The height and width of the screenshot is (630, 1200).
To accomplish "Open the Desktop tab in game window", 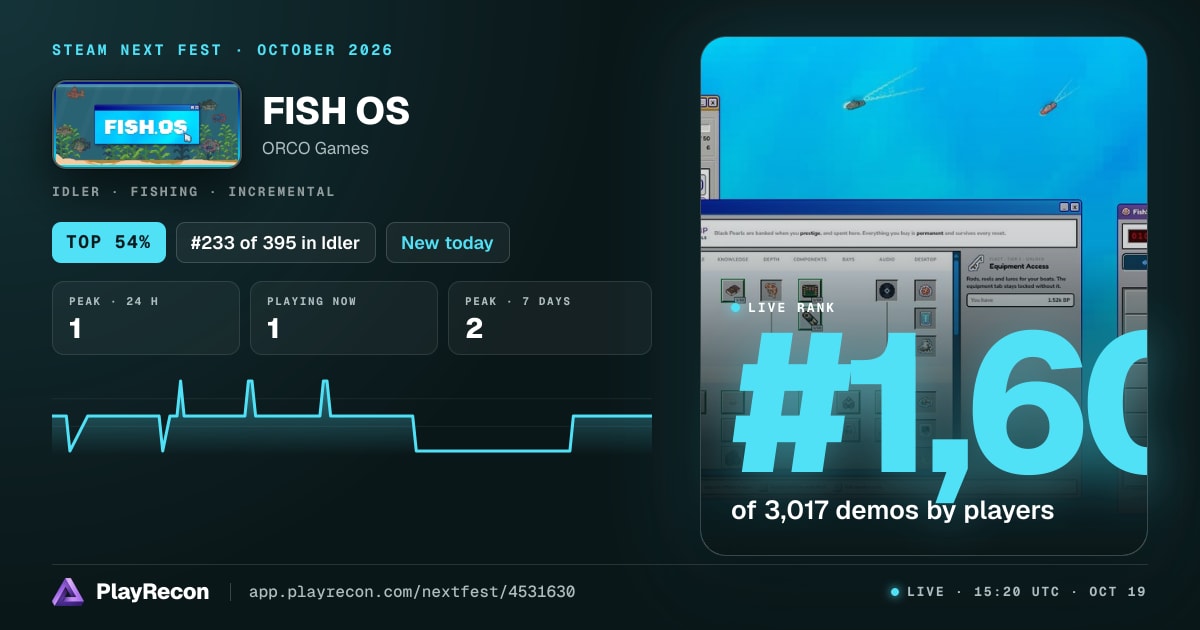I will click(x=925, y=259).
